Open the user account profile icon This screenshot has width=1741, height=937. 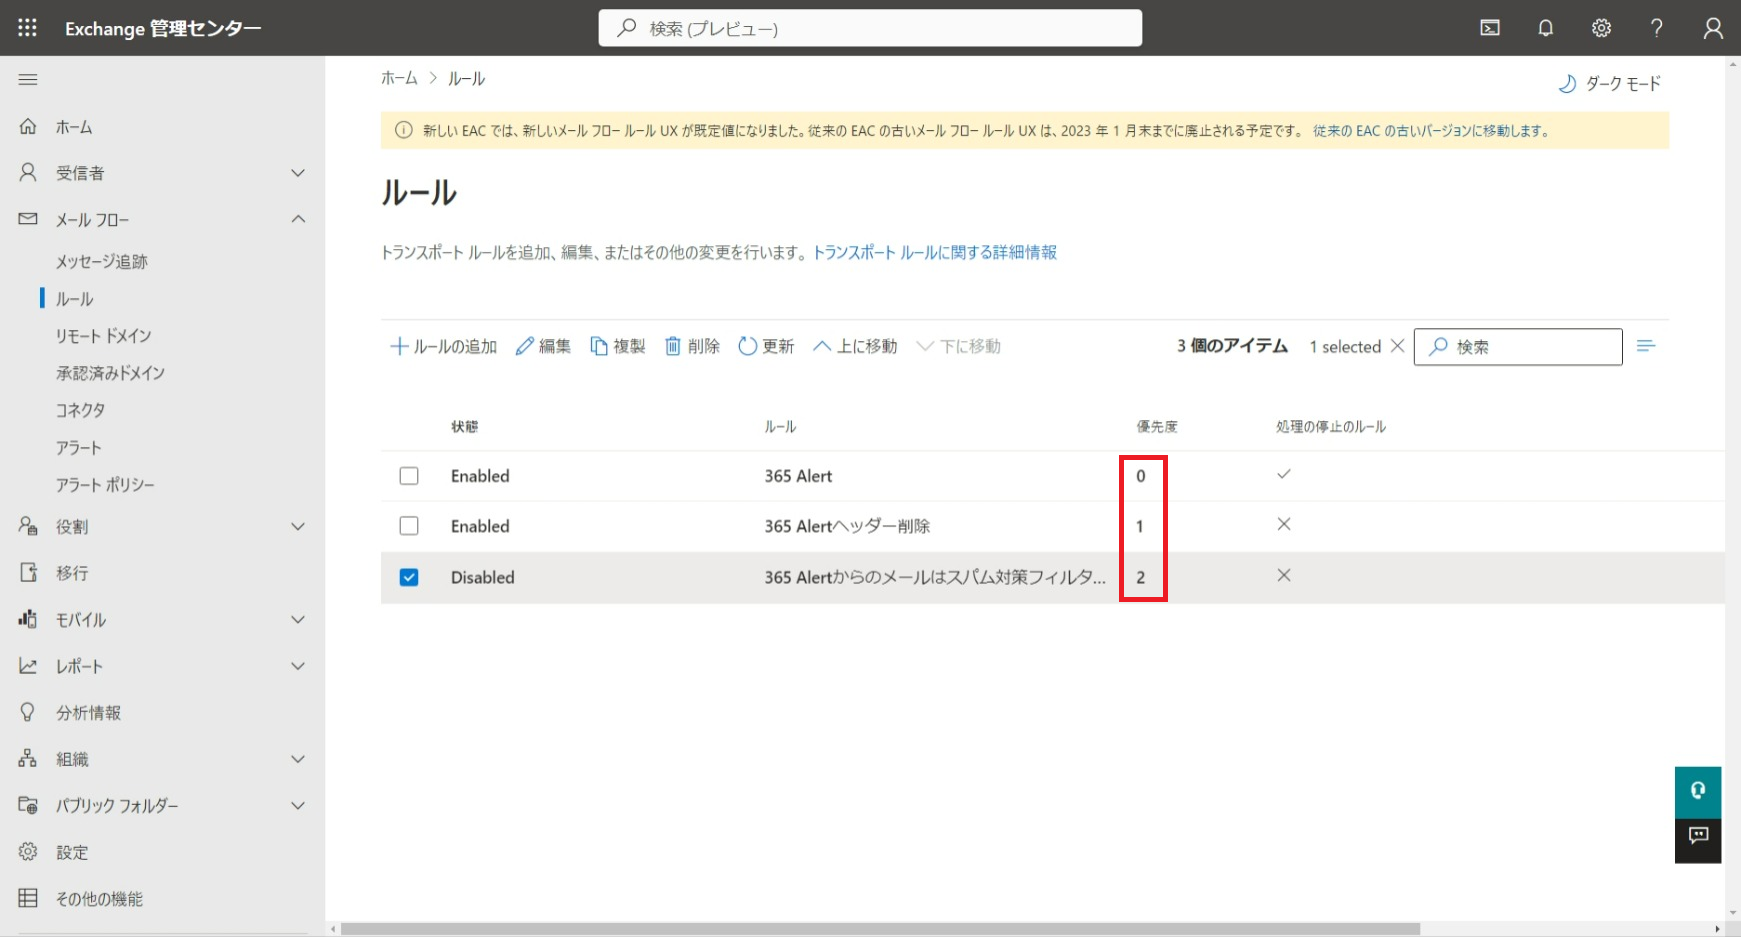point(1713,28)
